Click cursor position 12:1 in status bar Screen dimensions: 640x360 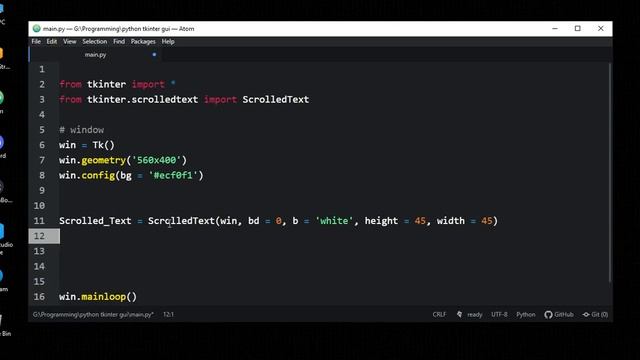point(168,315)
